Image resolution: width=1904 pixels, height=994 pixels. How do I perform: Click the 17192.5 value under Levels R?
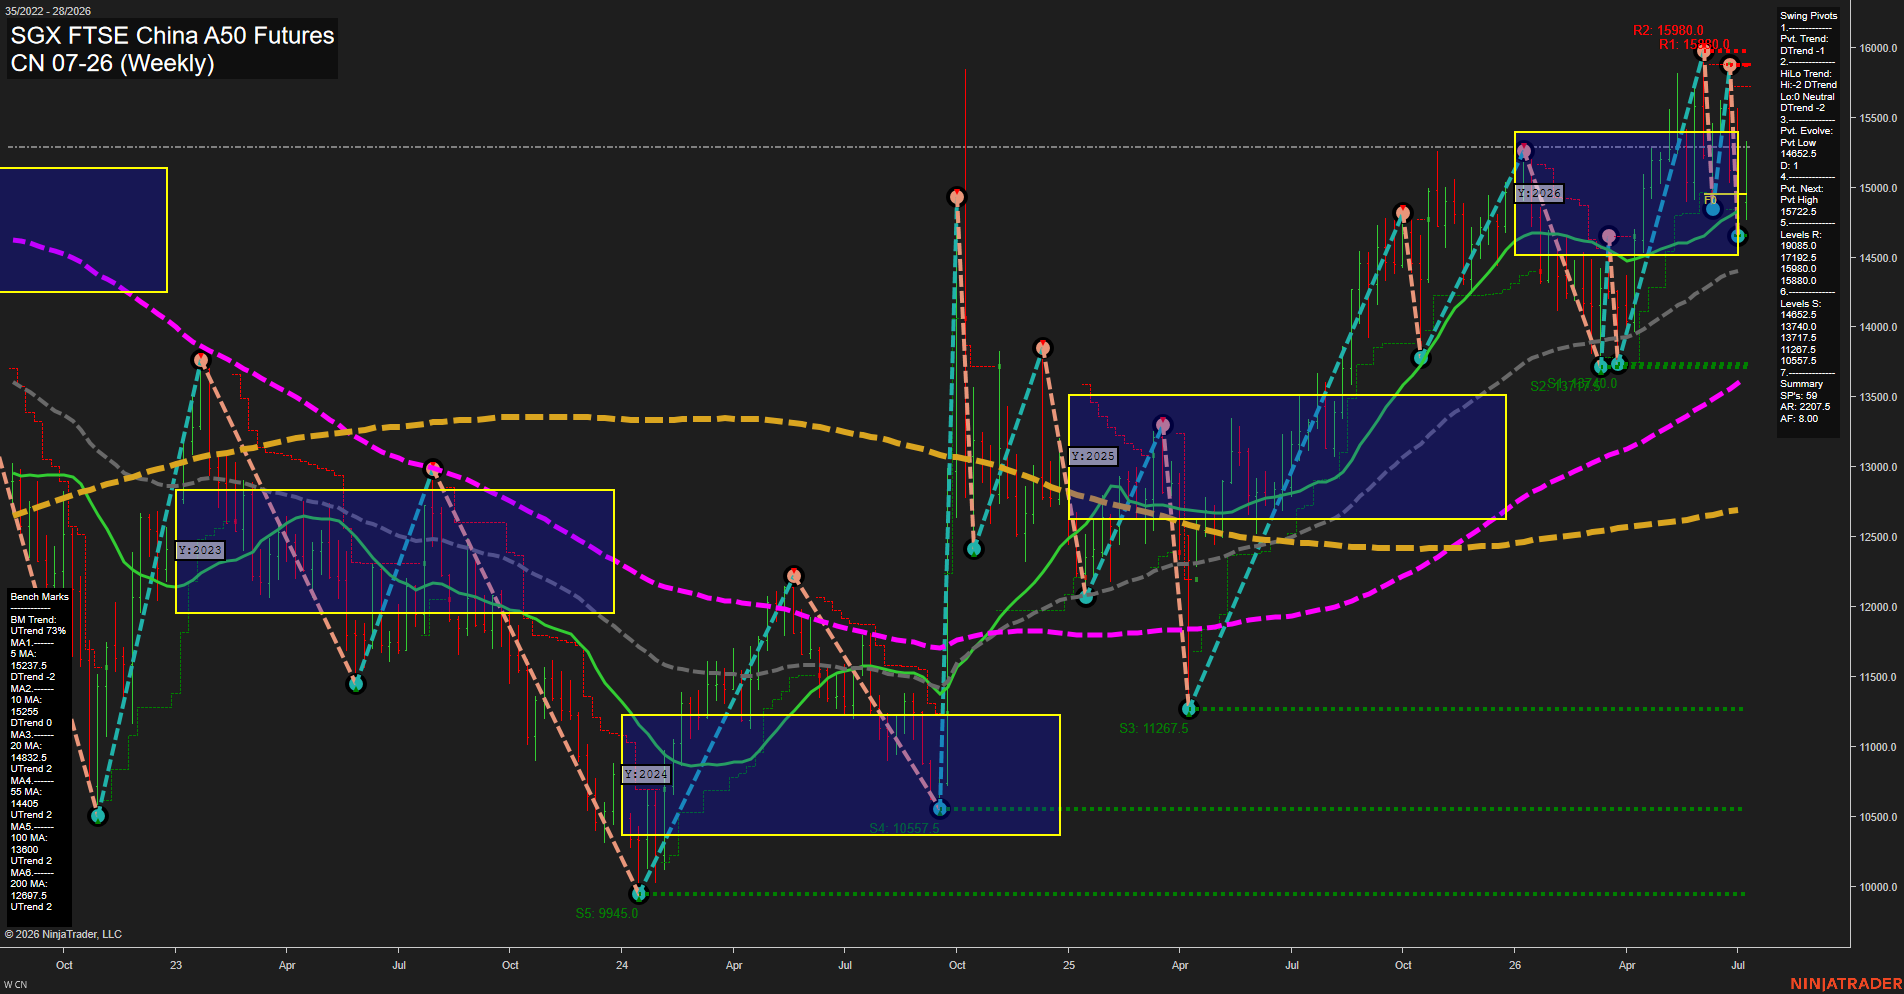click(x=1798, y=258)
